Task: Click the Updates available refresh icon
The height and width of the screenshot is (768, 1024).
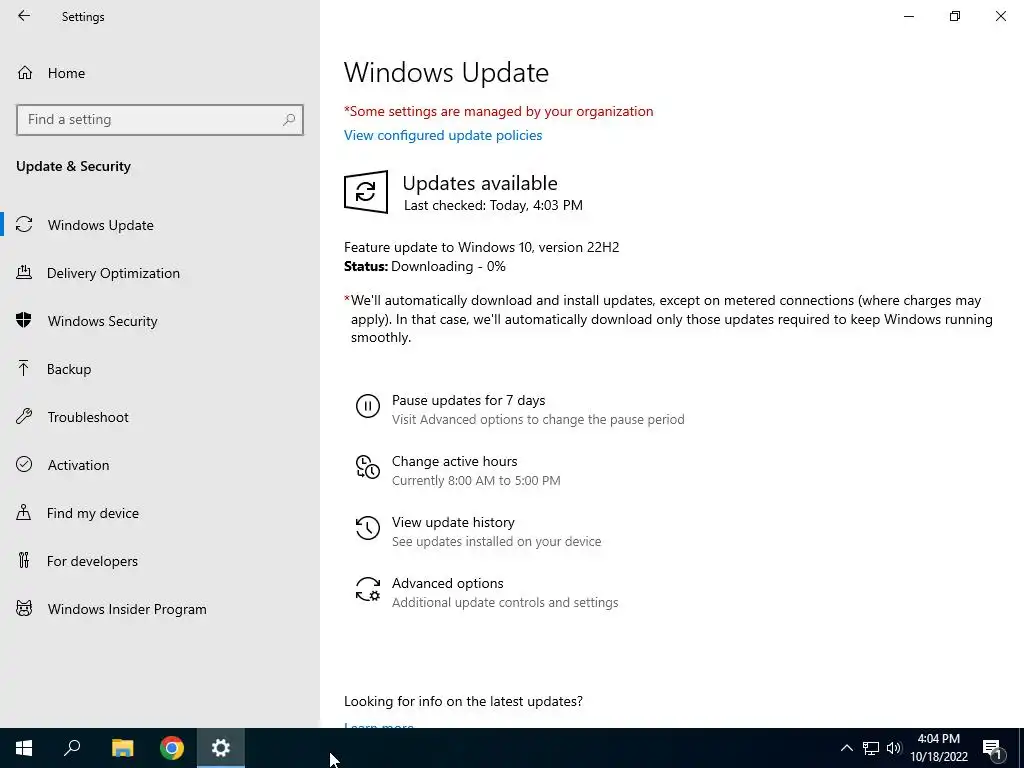Action: tap(366, 192)
